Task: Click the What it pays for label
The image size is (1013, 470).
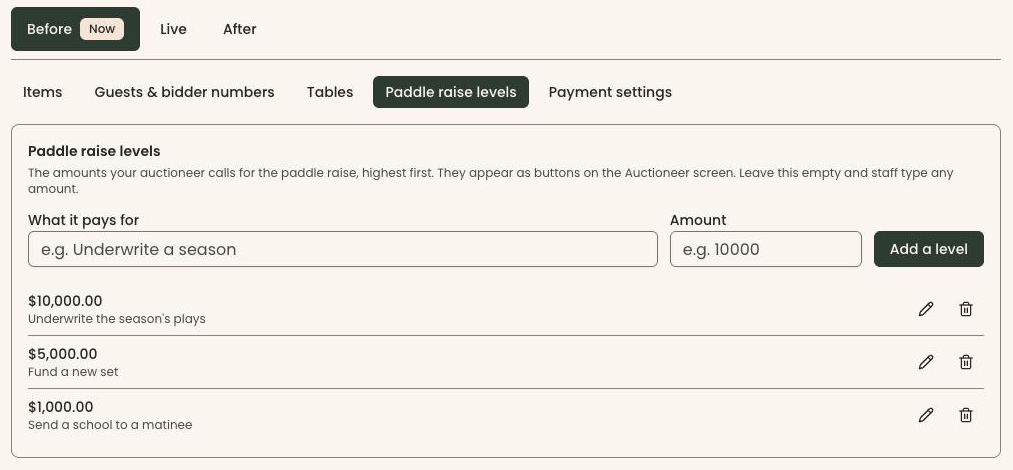Action: (x=83, y=220)
